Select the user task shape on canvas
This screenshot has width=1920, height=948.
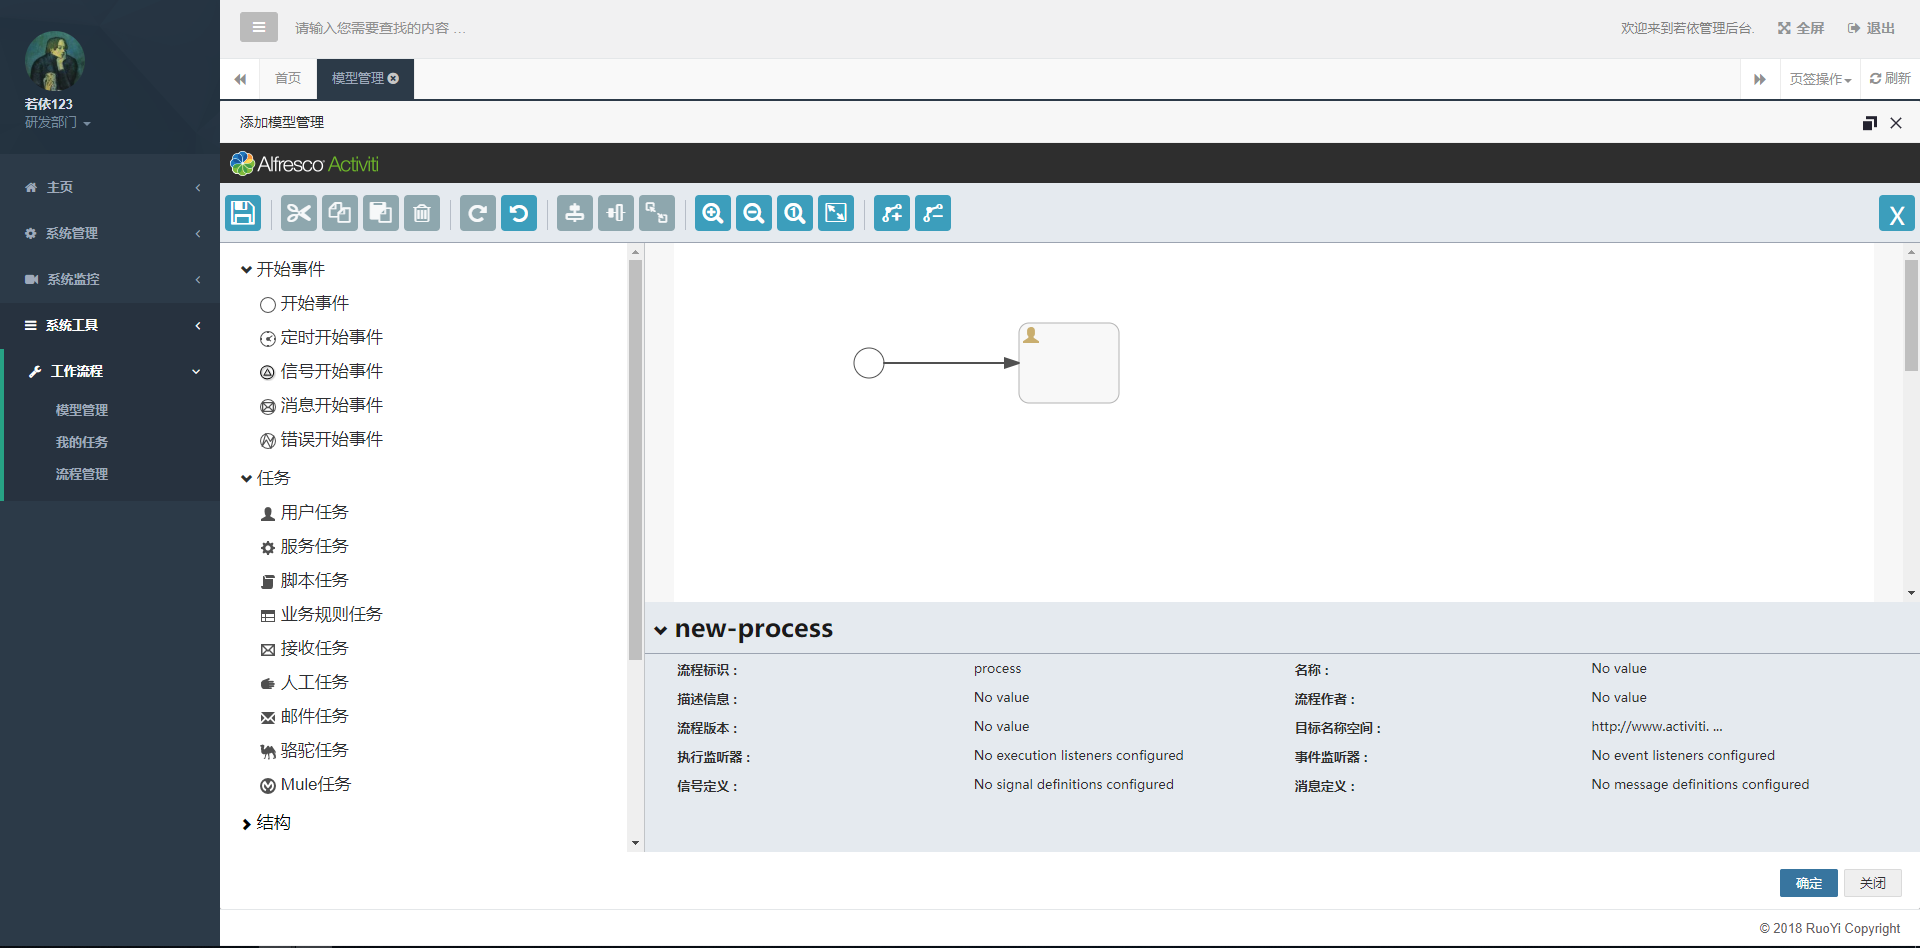(x=1068, y=363)
